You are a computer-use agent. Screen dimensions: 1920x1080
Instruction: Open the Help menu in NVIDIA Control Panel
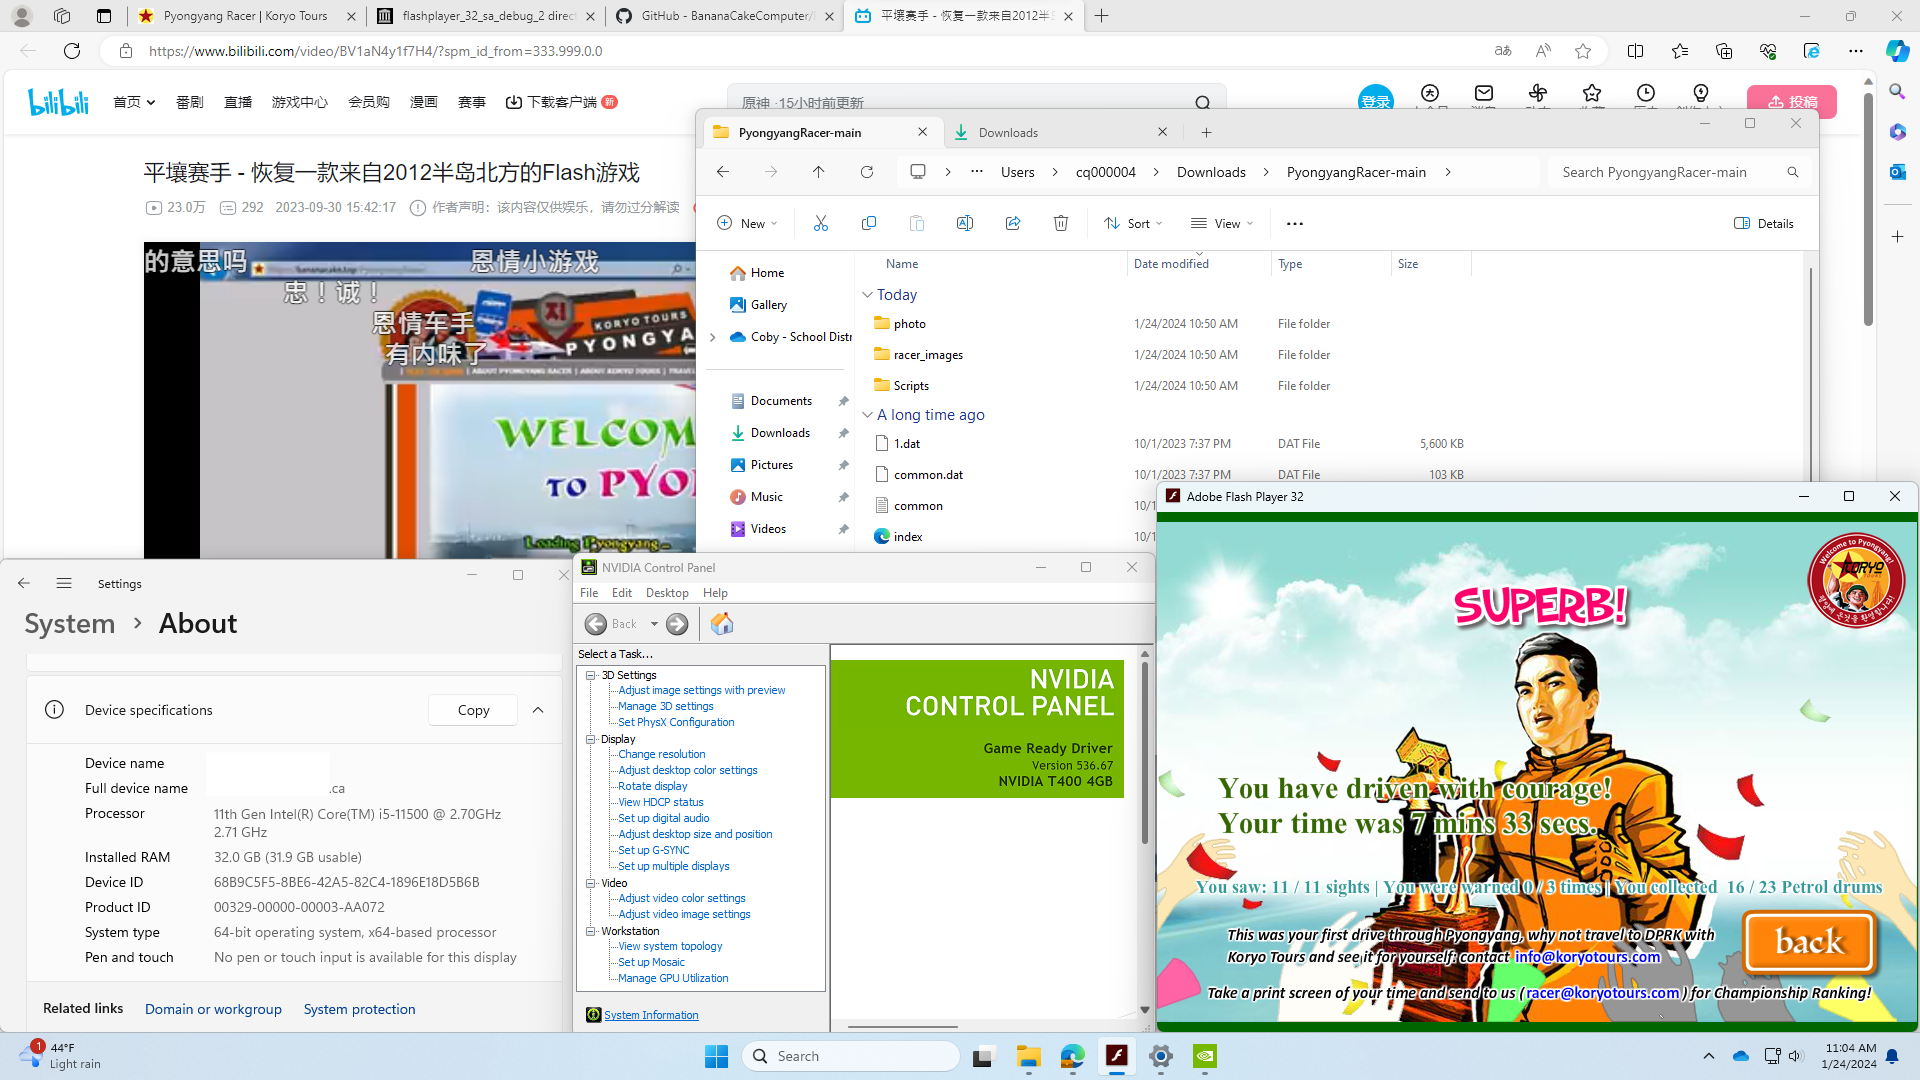[715, 593]
